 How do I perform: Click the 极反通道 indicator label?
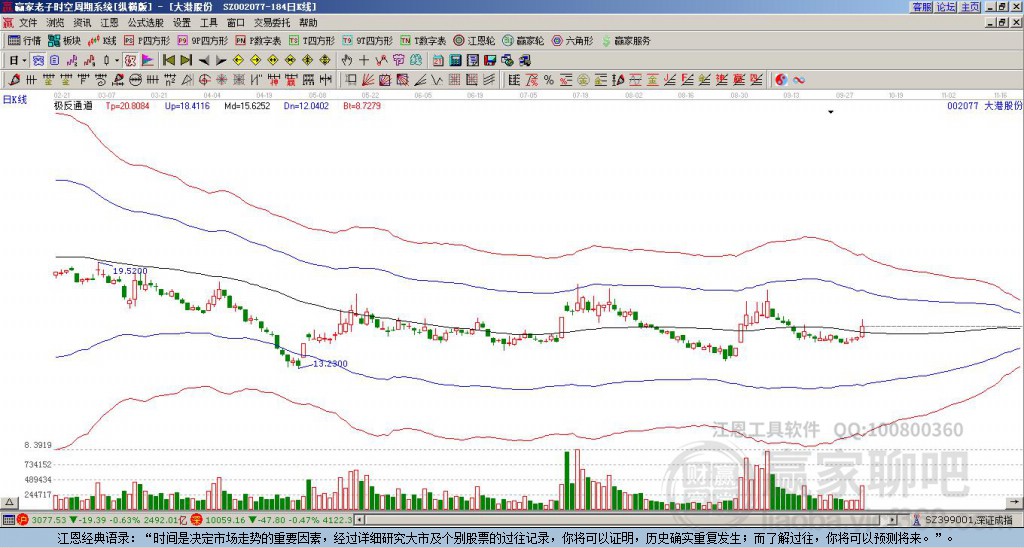(73, 106)
